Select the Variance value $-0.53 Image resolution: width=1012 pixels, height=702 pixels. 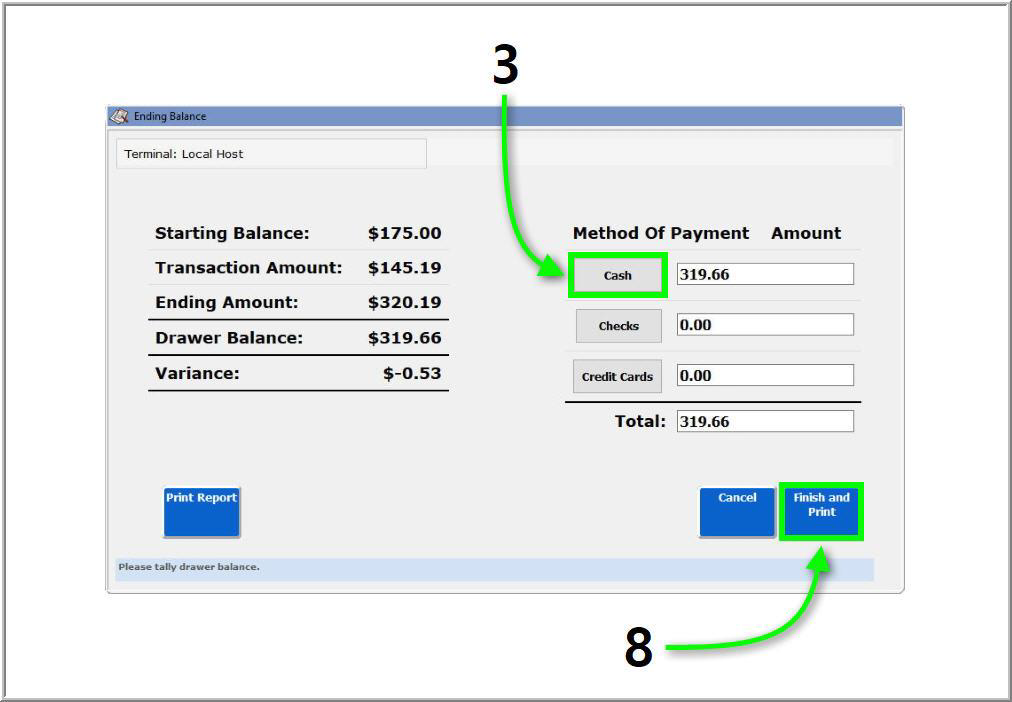tap(412, 374)
